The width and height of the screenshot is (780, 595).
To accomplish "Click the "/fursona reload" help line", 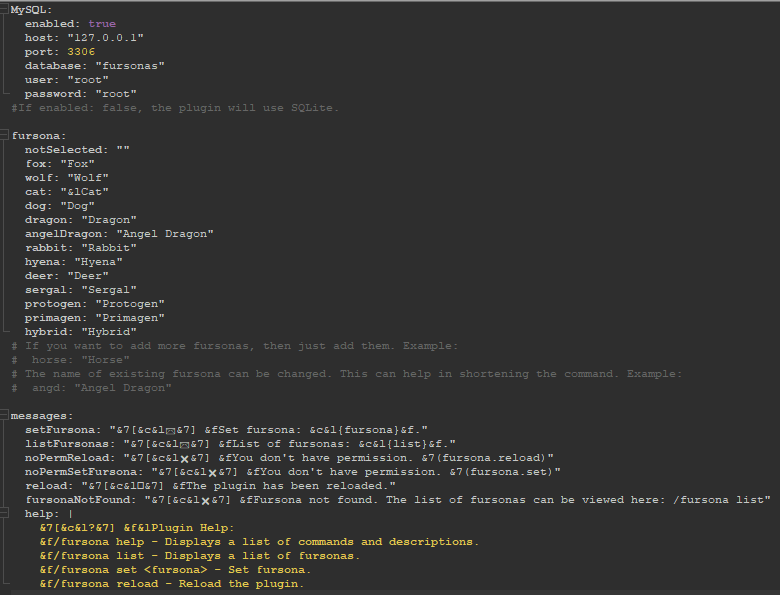I will pos(170,583).
